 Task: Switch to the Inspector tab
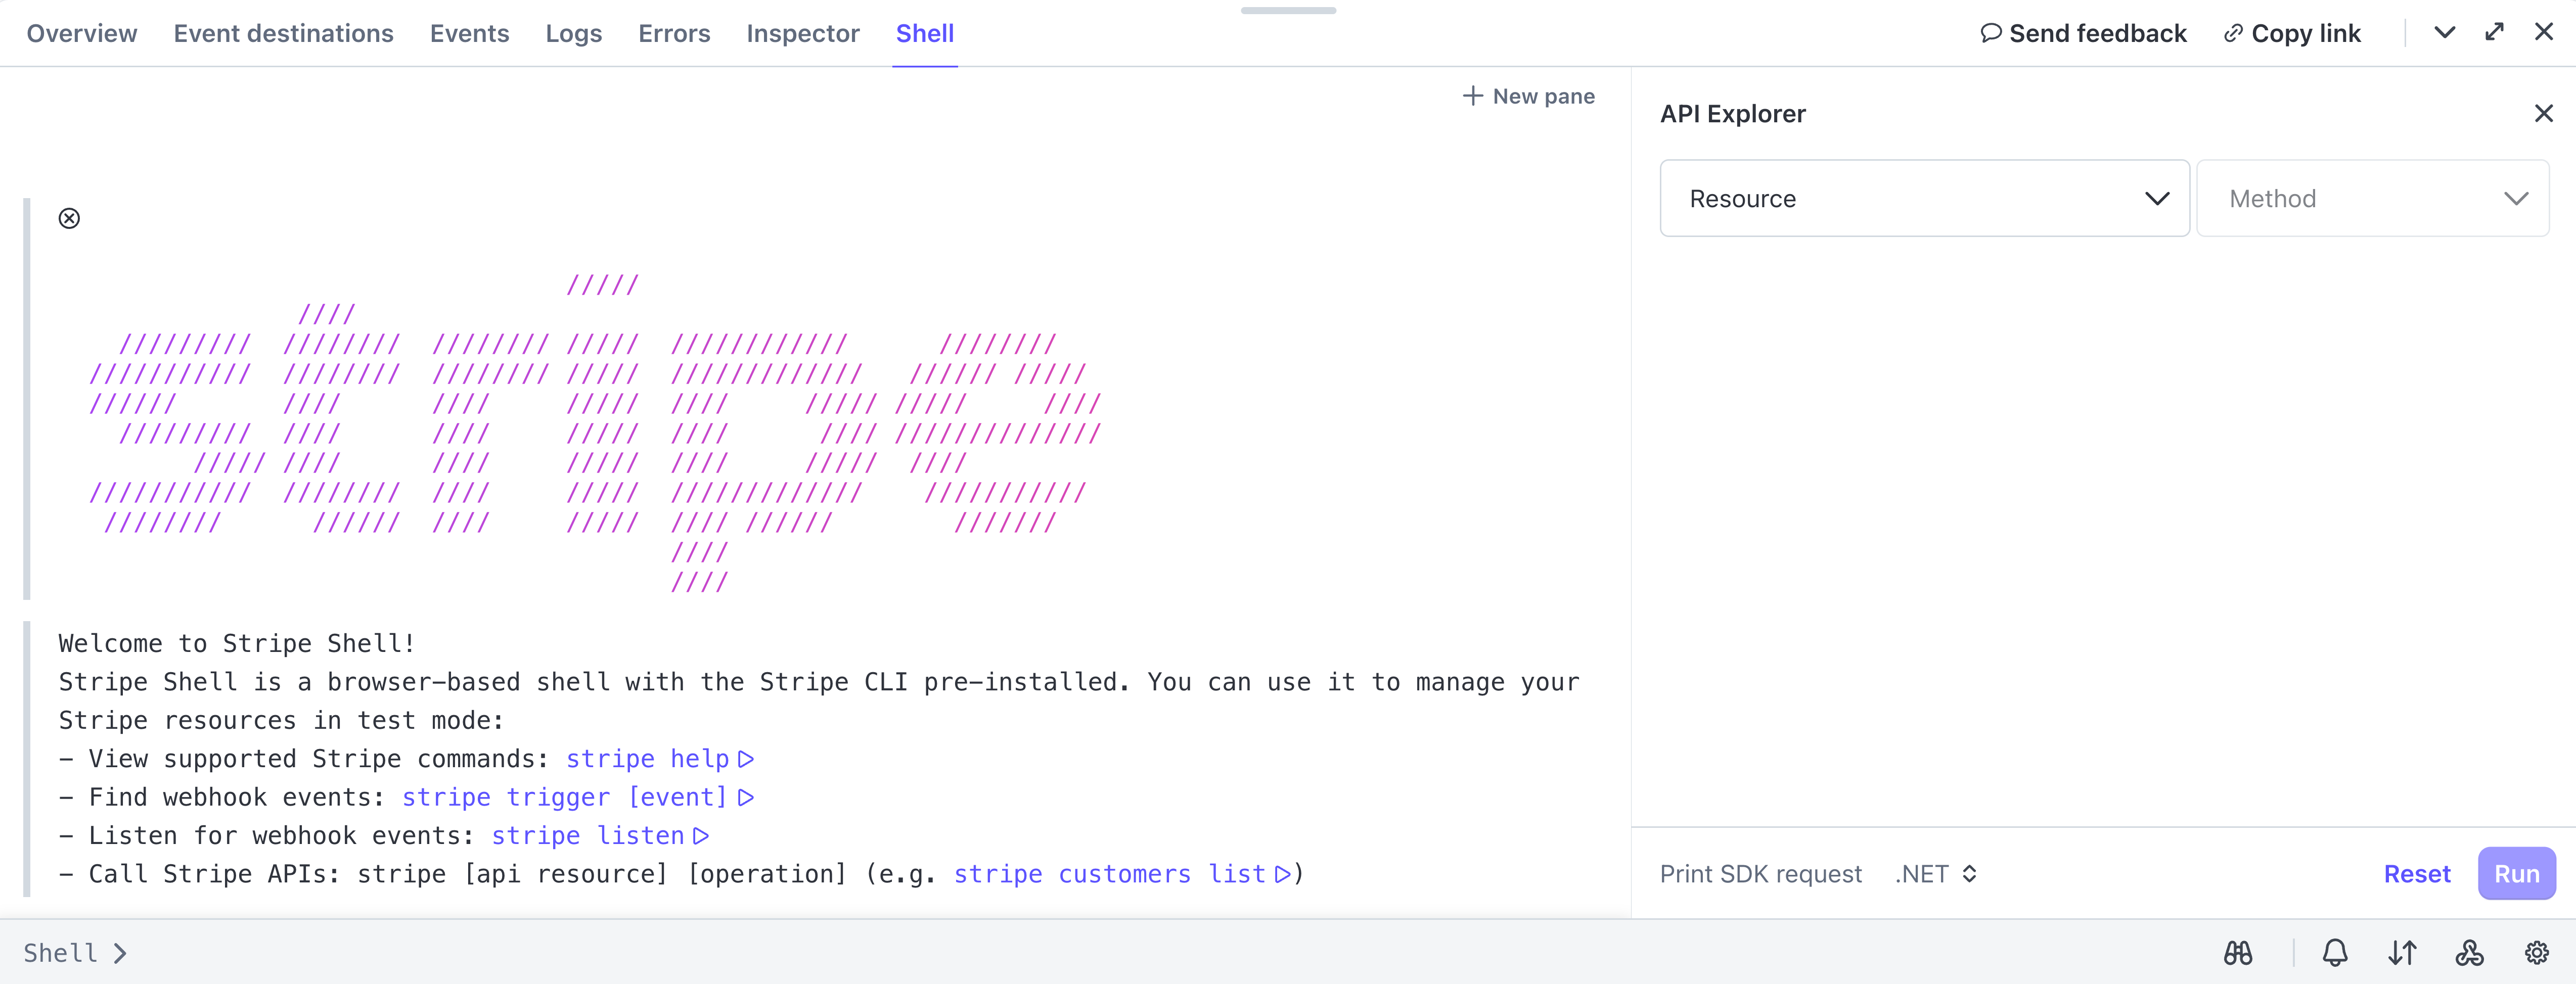[x=802, y=33]
